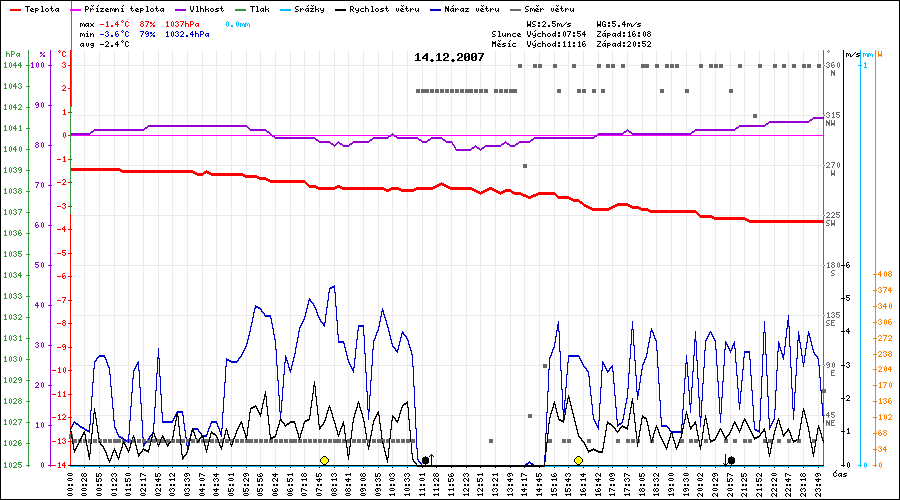Click the max humidity value 87%

click(x=147, y=25)
